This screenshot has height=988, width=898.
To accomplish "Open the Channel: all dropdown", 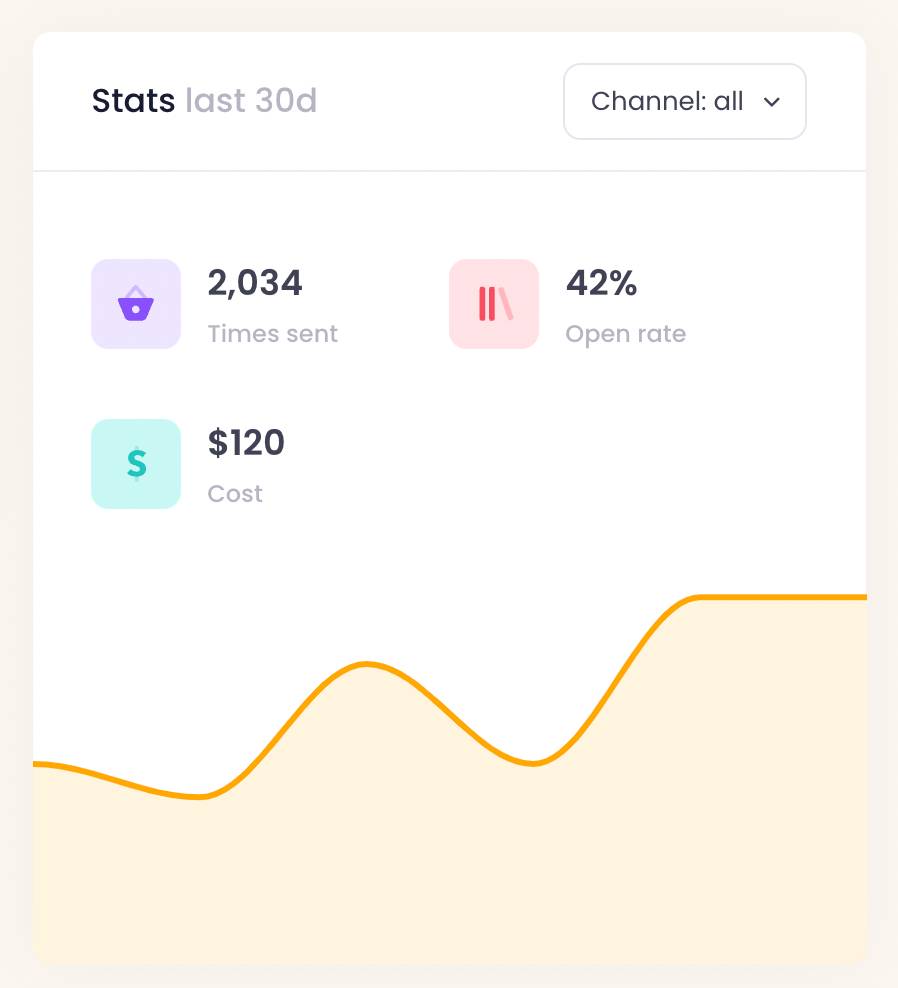I will coord(684,102).
